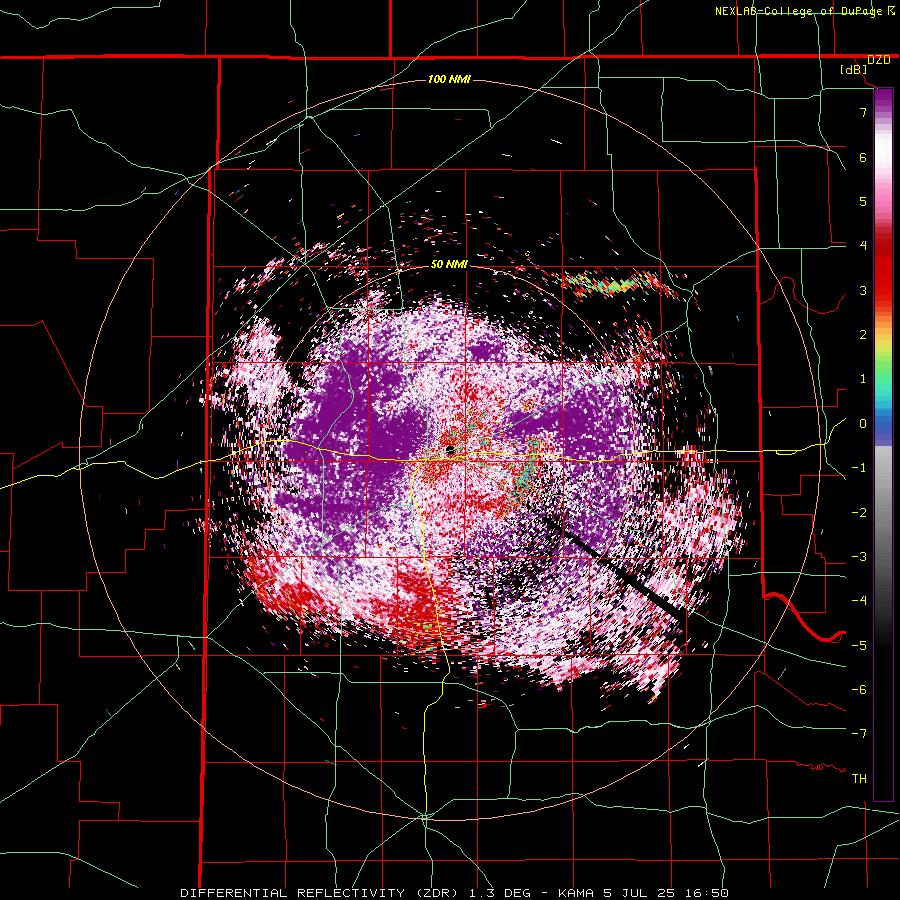Click the vertical ZDR color bar

click(883, 445)
